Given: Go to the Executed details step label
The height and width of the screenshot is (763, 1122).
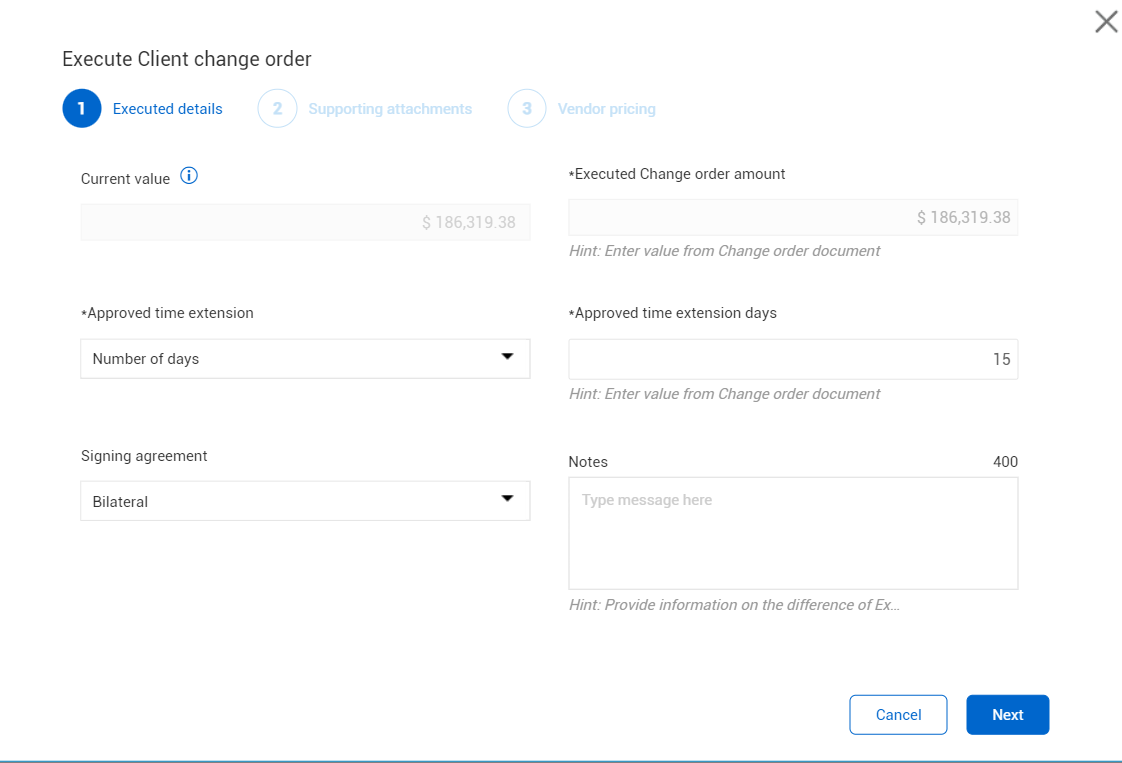Looking at the screenshot, I should (x=167, y=109).
